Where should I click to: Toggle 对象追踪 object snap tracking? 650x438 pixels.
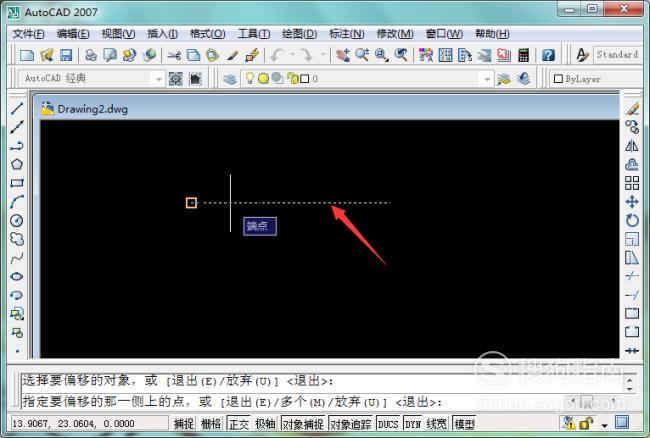(351, 423)
